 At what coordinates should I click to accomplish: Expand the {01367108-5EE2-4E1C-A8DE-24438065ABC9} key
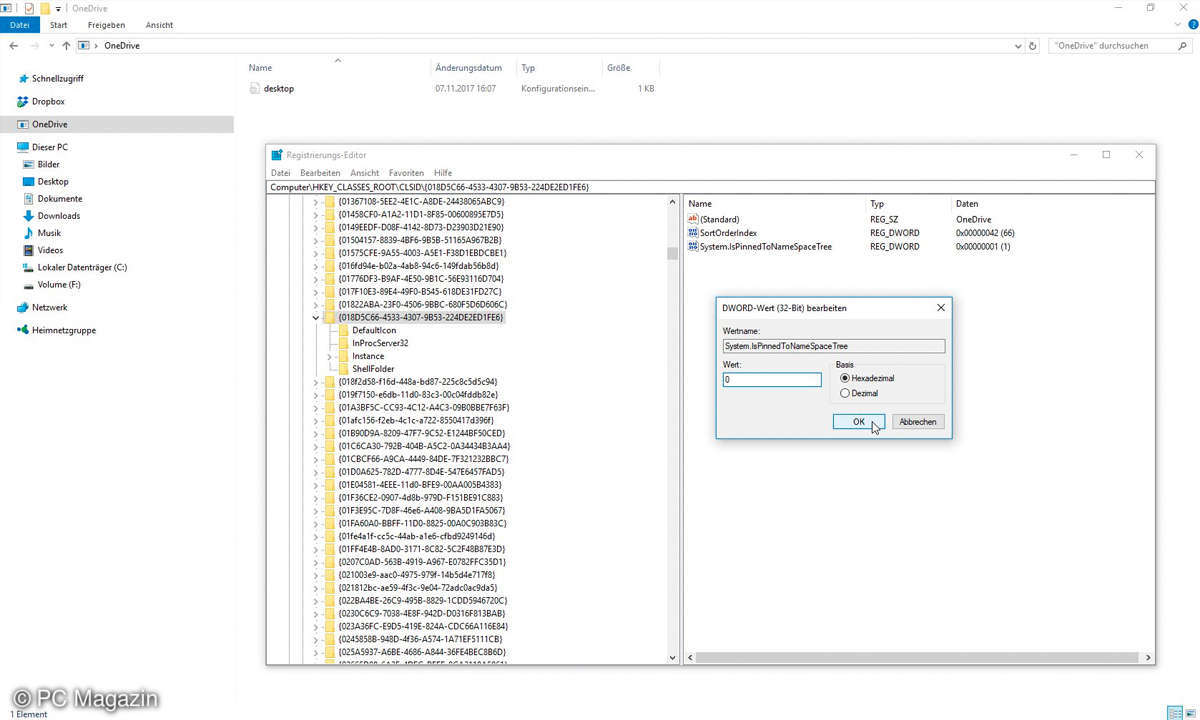[316, 201]
